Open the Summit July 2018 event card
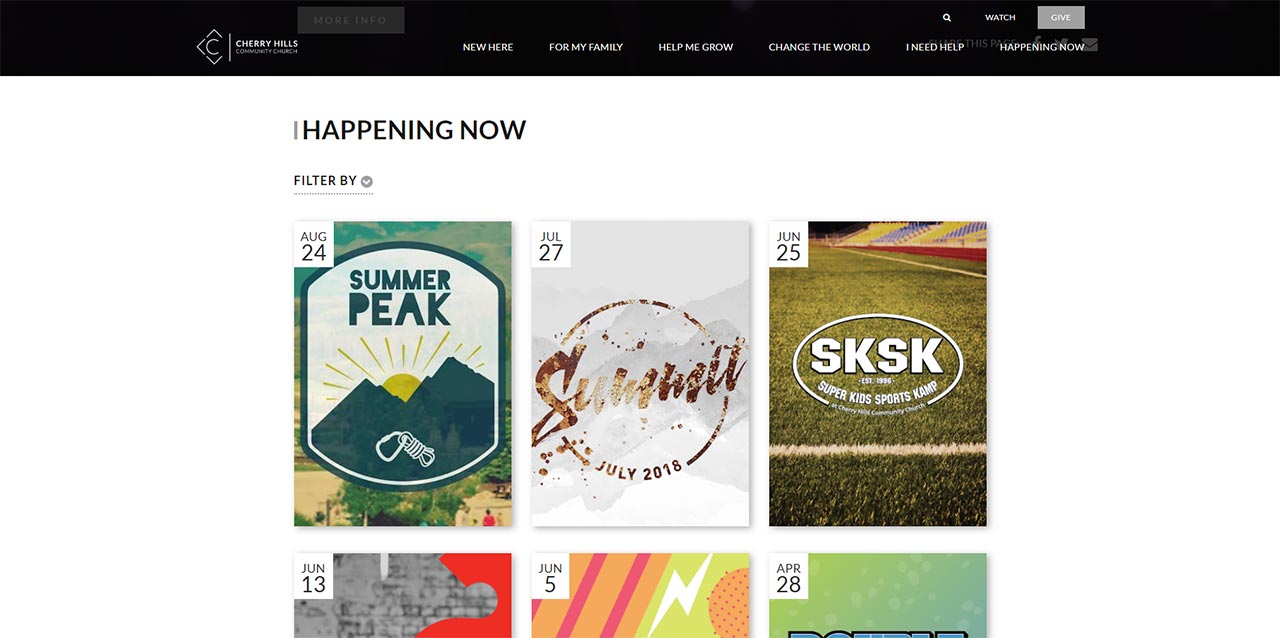Image resolution: width=1280 pixels, height=638 pixels. [x=640, y=374]
